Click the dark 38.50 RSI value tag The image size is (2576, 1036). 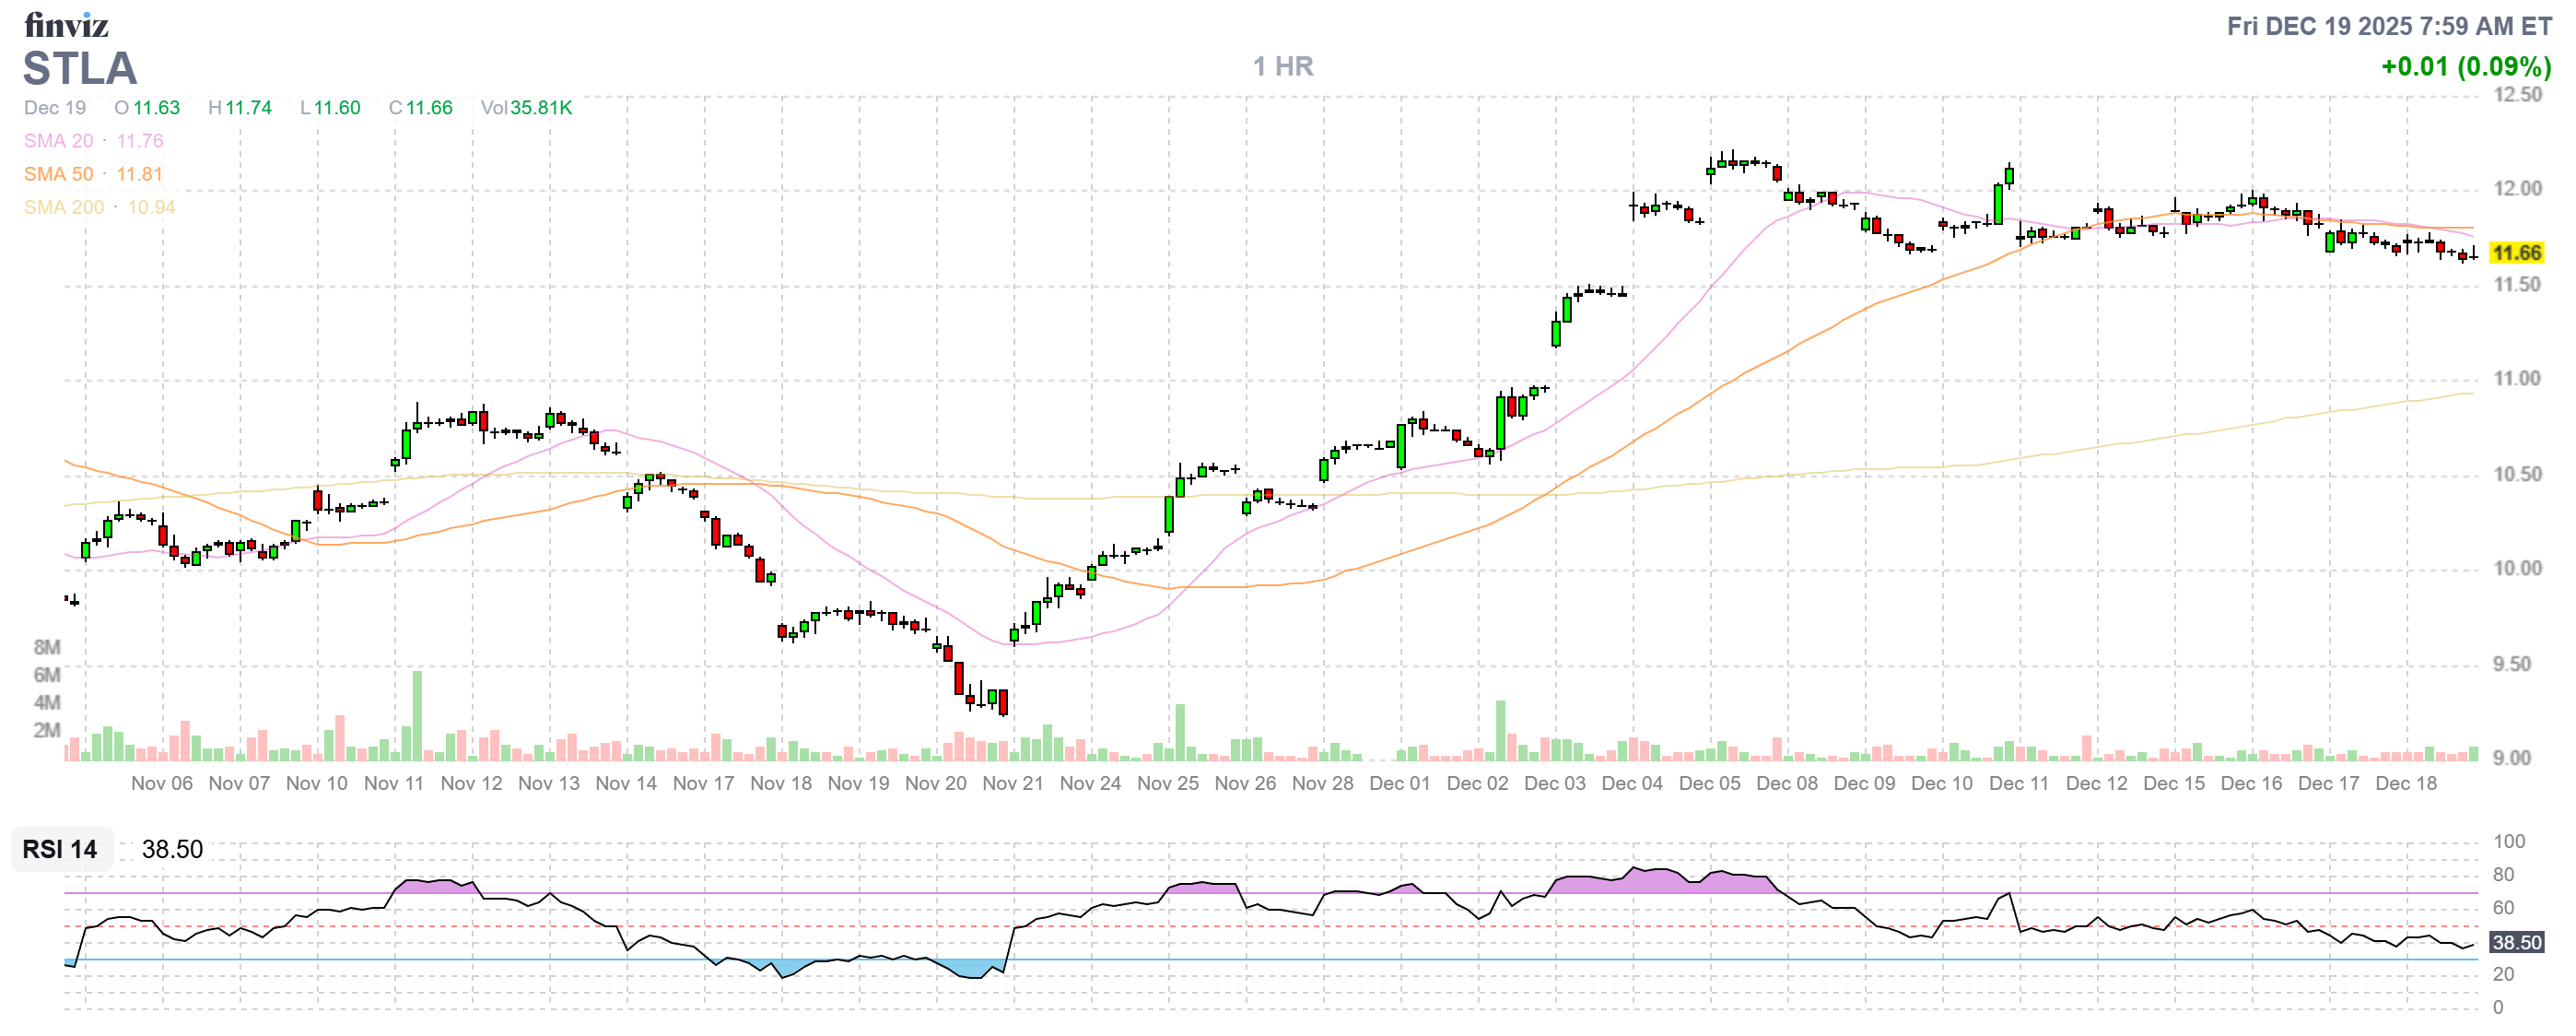(2516, 942)
